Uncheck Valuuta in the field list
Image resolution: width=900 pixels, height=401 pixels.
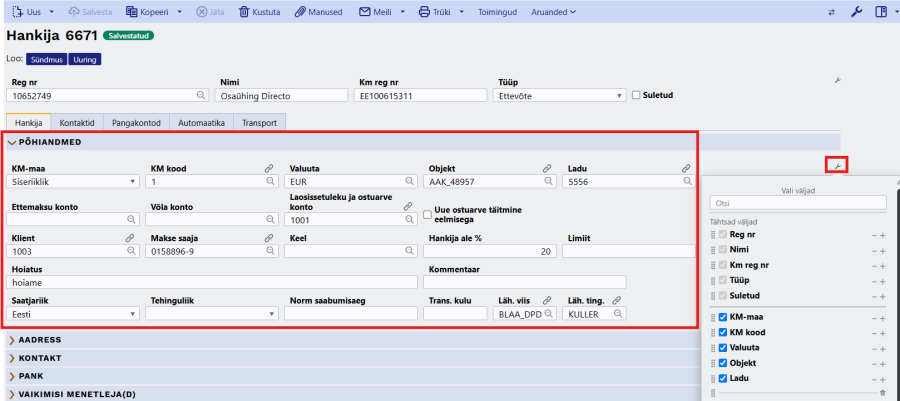pyautogui.click(x=723, y=348)
